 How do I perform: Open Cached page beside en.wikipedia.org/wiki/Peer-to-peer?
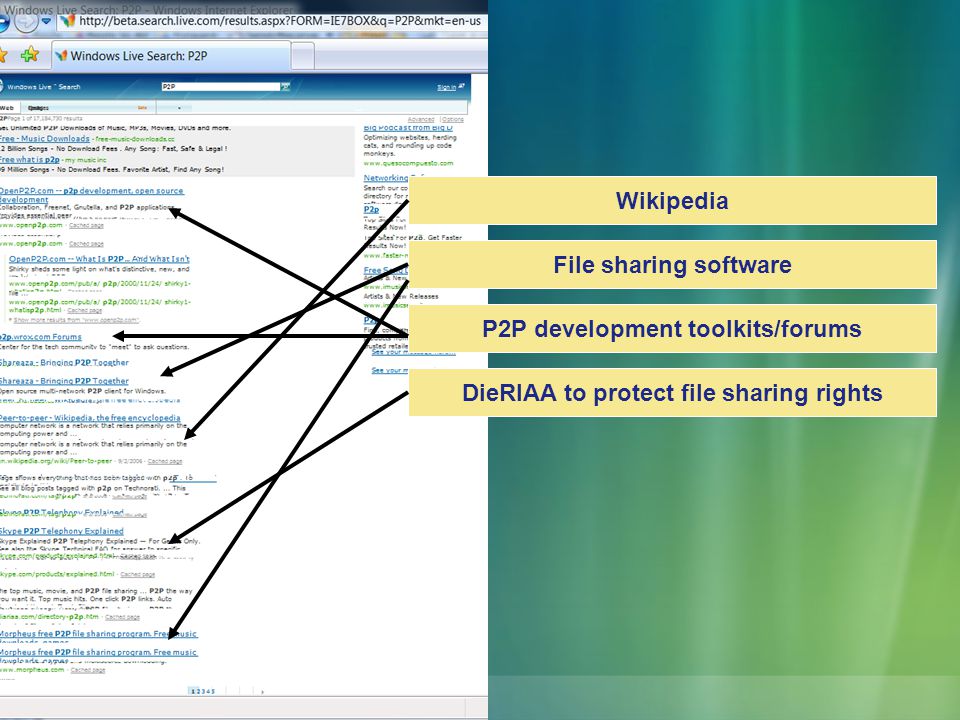165,461
